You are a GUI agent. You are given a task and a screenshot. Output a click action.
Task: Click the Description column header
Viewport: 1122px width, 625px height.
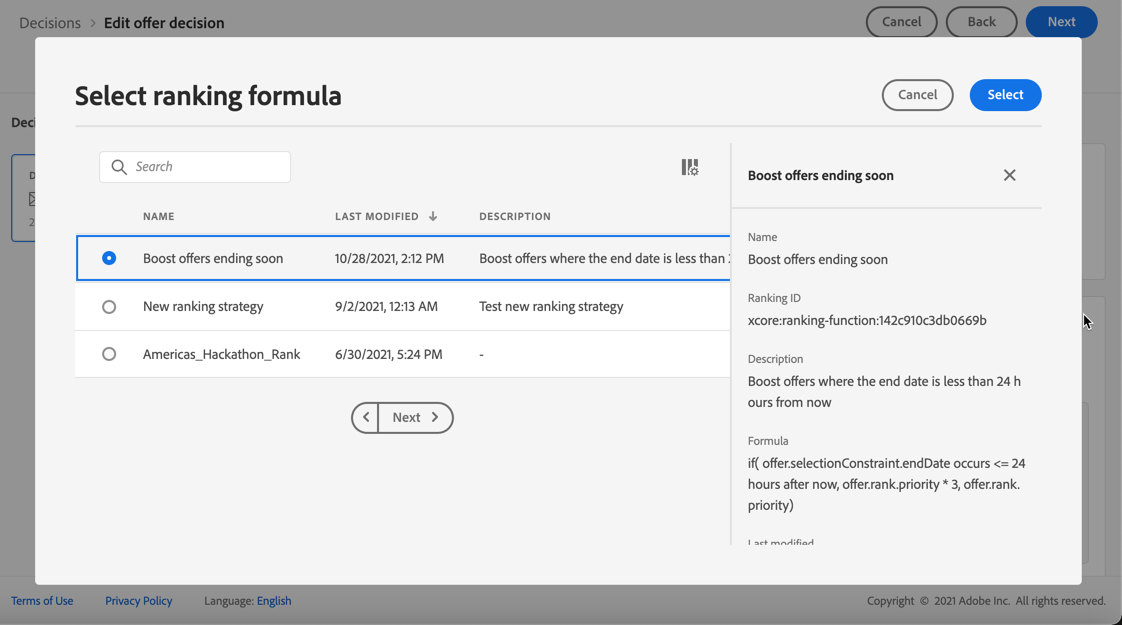514,216
